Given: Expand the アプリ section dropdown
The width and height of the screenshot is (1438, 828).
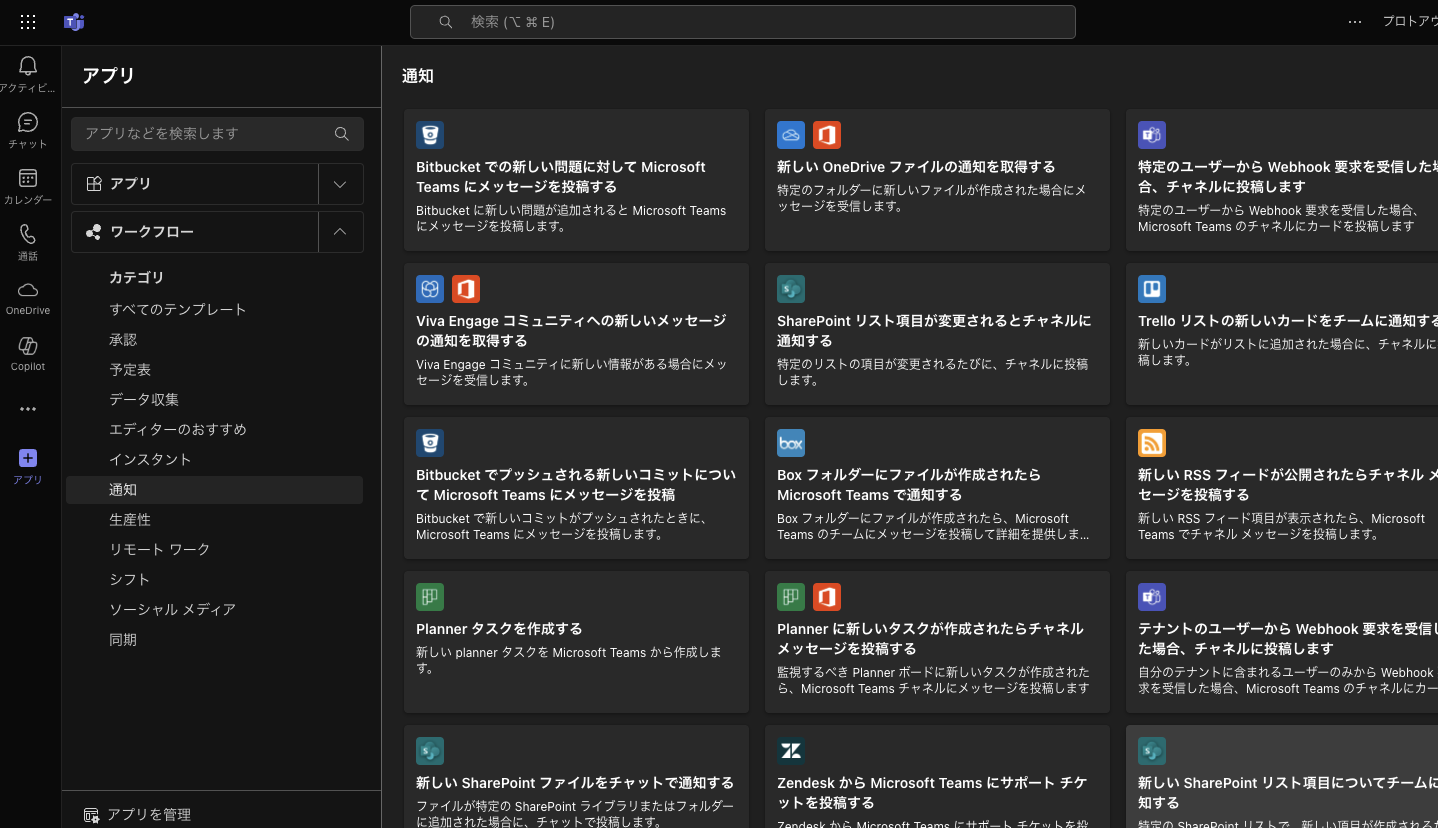Looking at the screenshot, I should 340,184.
